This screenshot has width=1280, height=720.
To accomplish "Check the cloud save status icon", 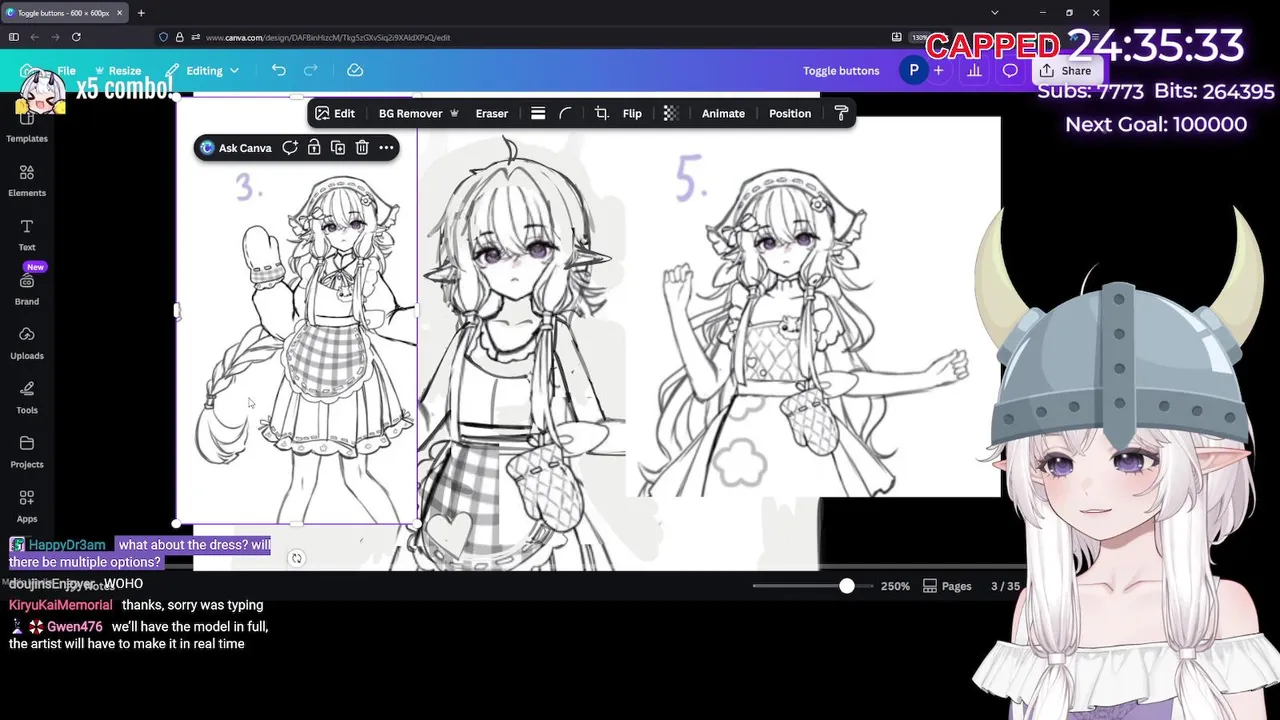I will (x=354, y=70).
